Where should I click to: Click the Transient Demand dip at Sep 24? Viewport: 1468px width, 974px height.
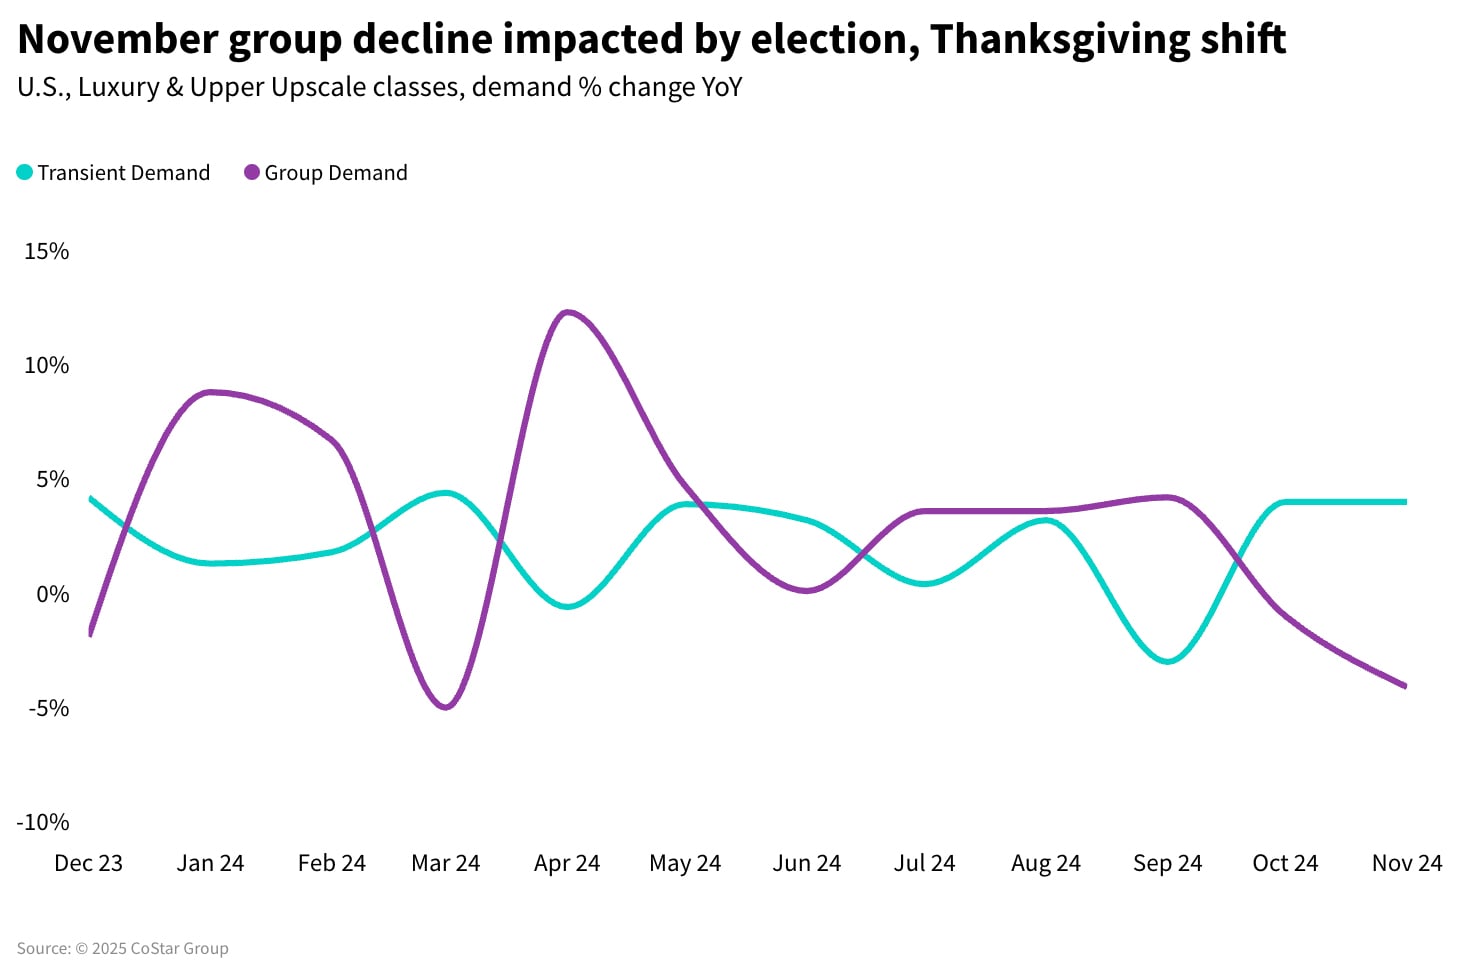click(1167, 661)
